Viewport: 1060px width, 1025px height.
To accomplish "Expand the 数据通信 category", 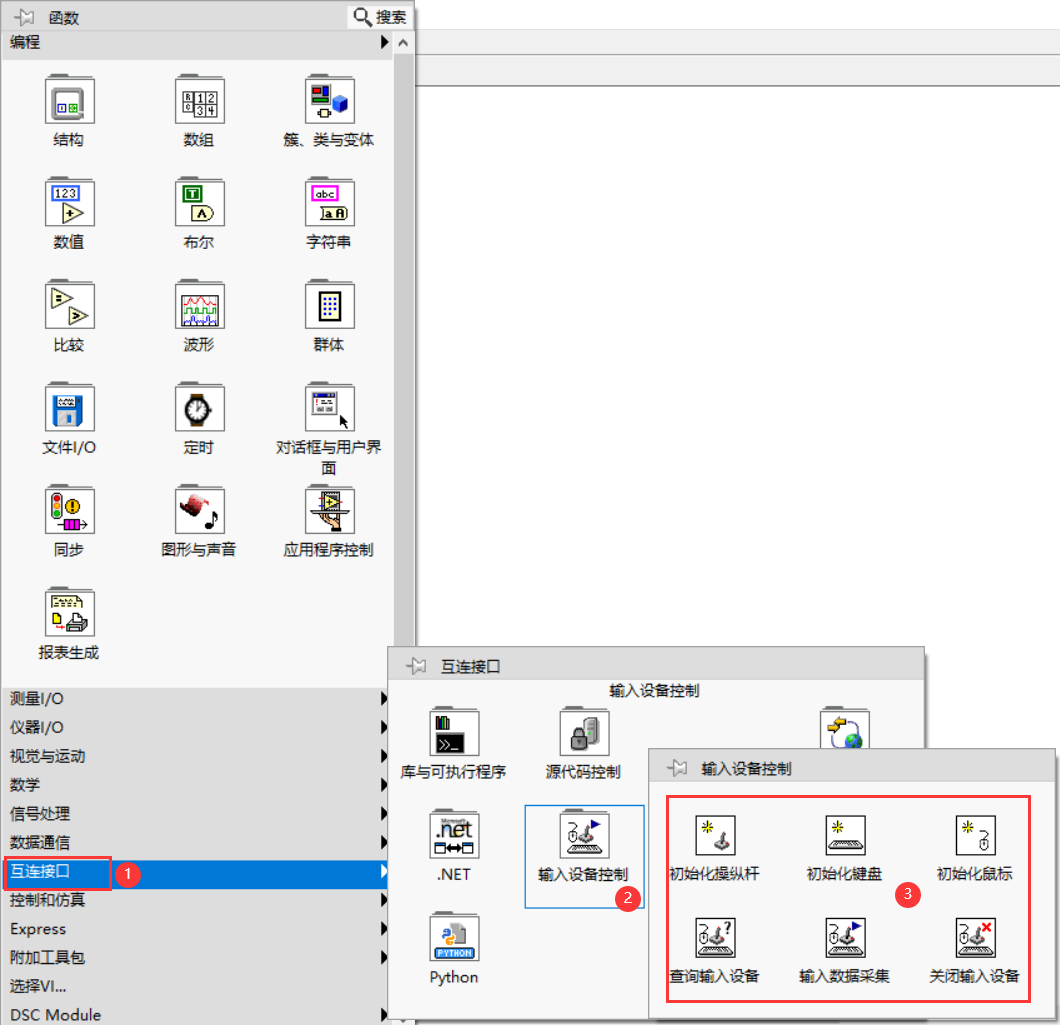I will (196, 842).
